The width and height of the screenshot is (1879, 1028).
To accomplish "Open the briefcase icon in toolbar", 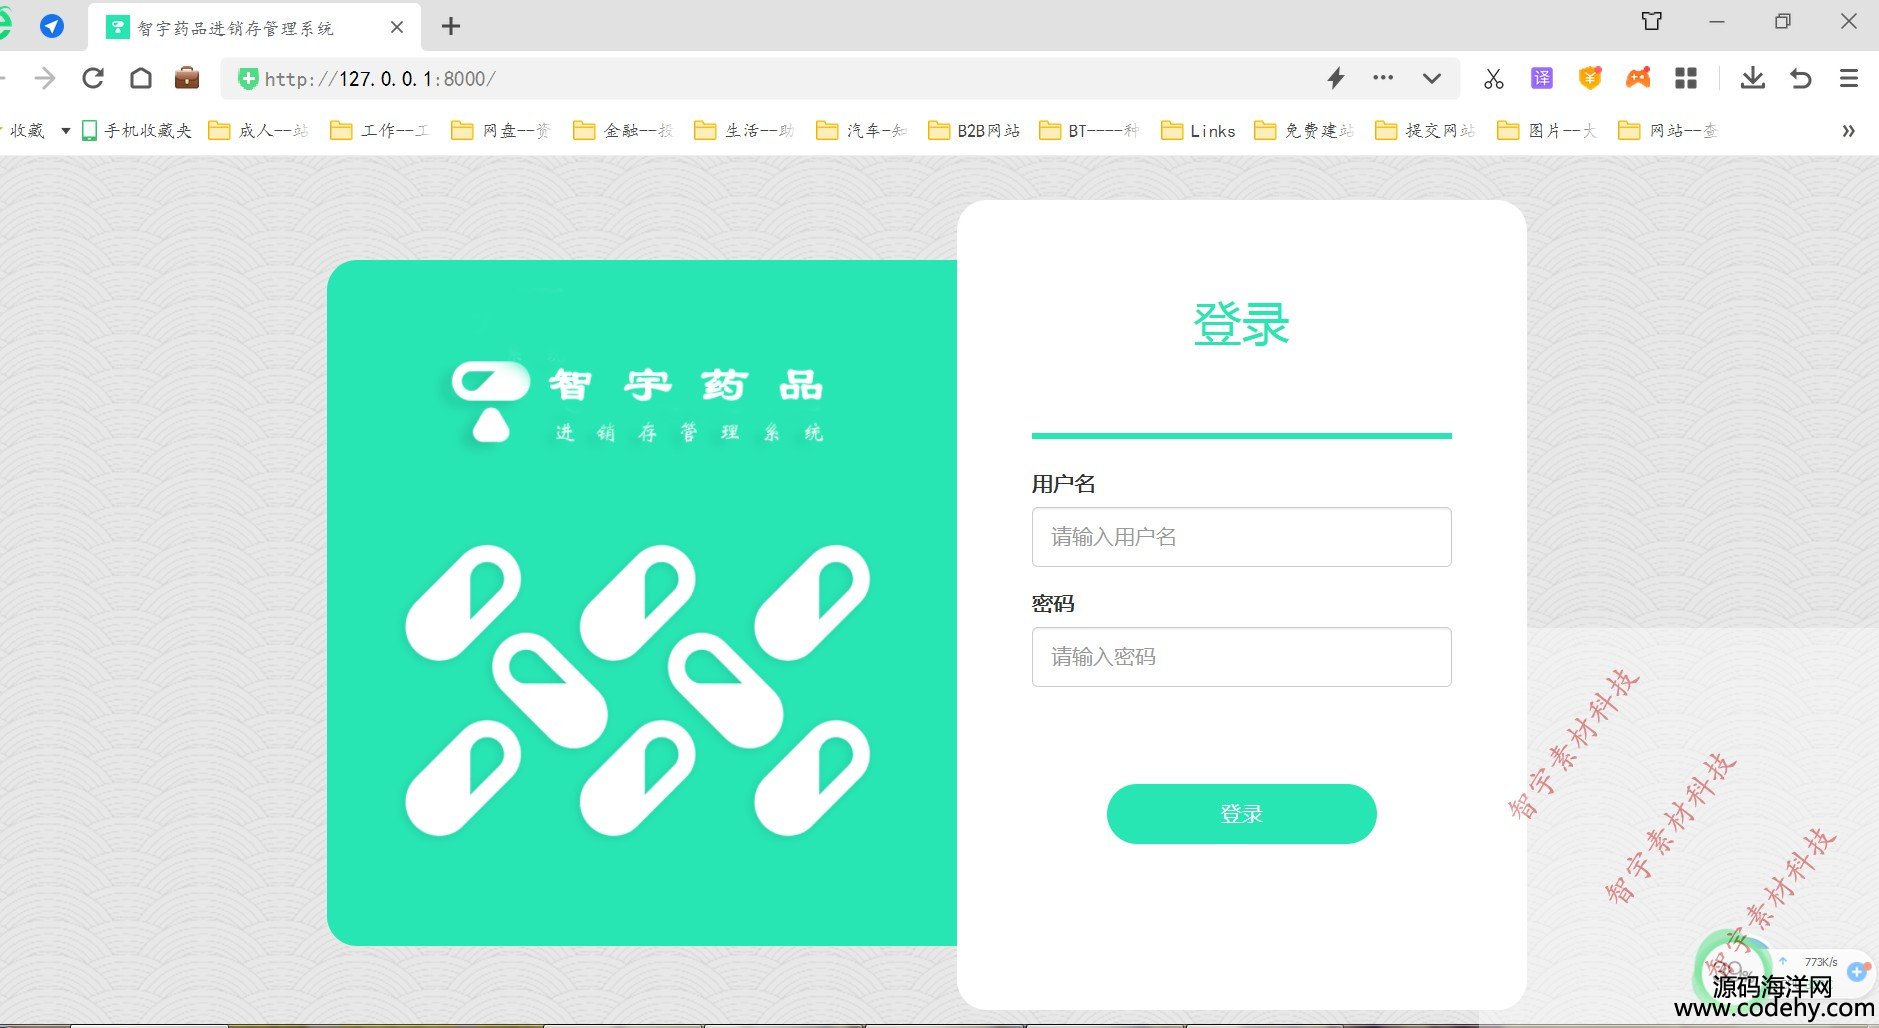I will click(187, 78).
